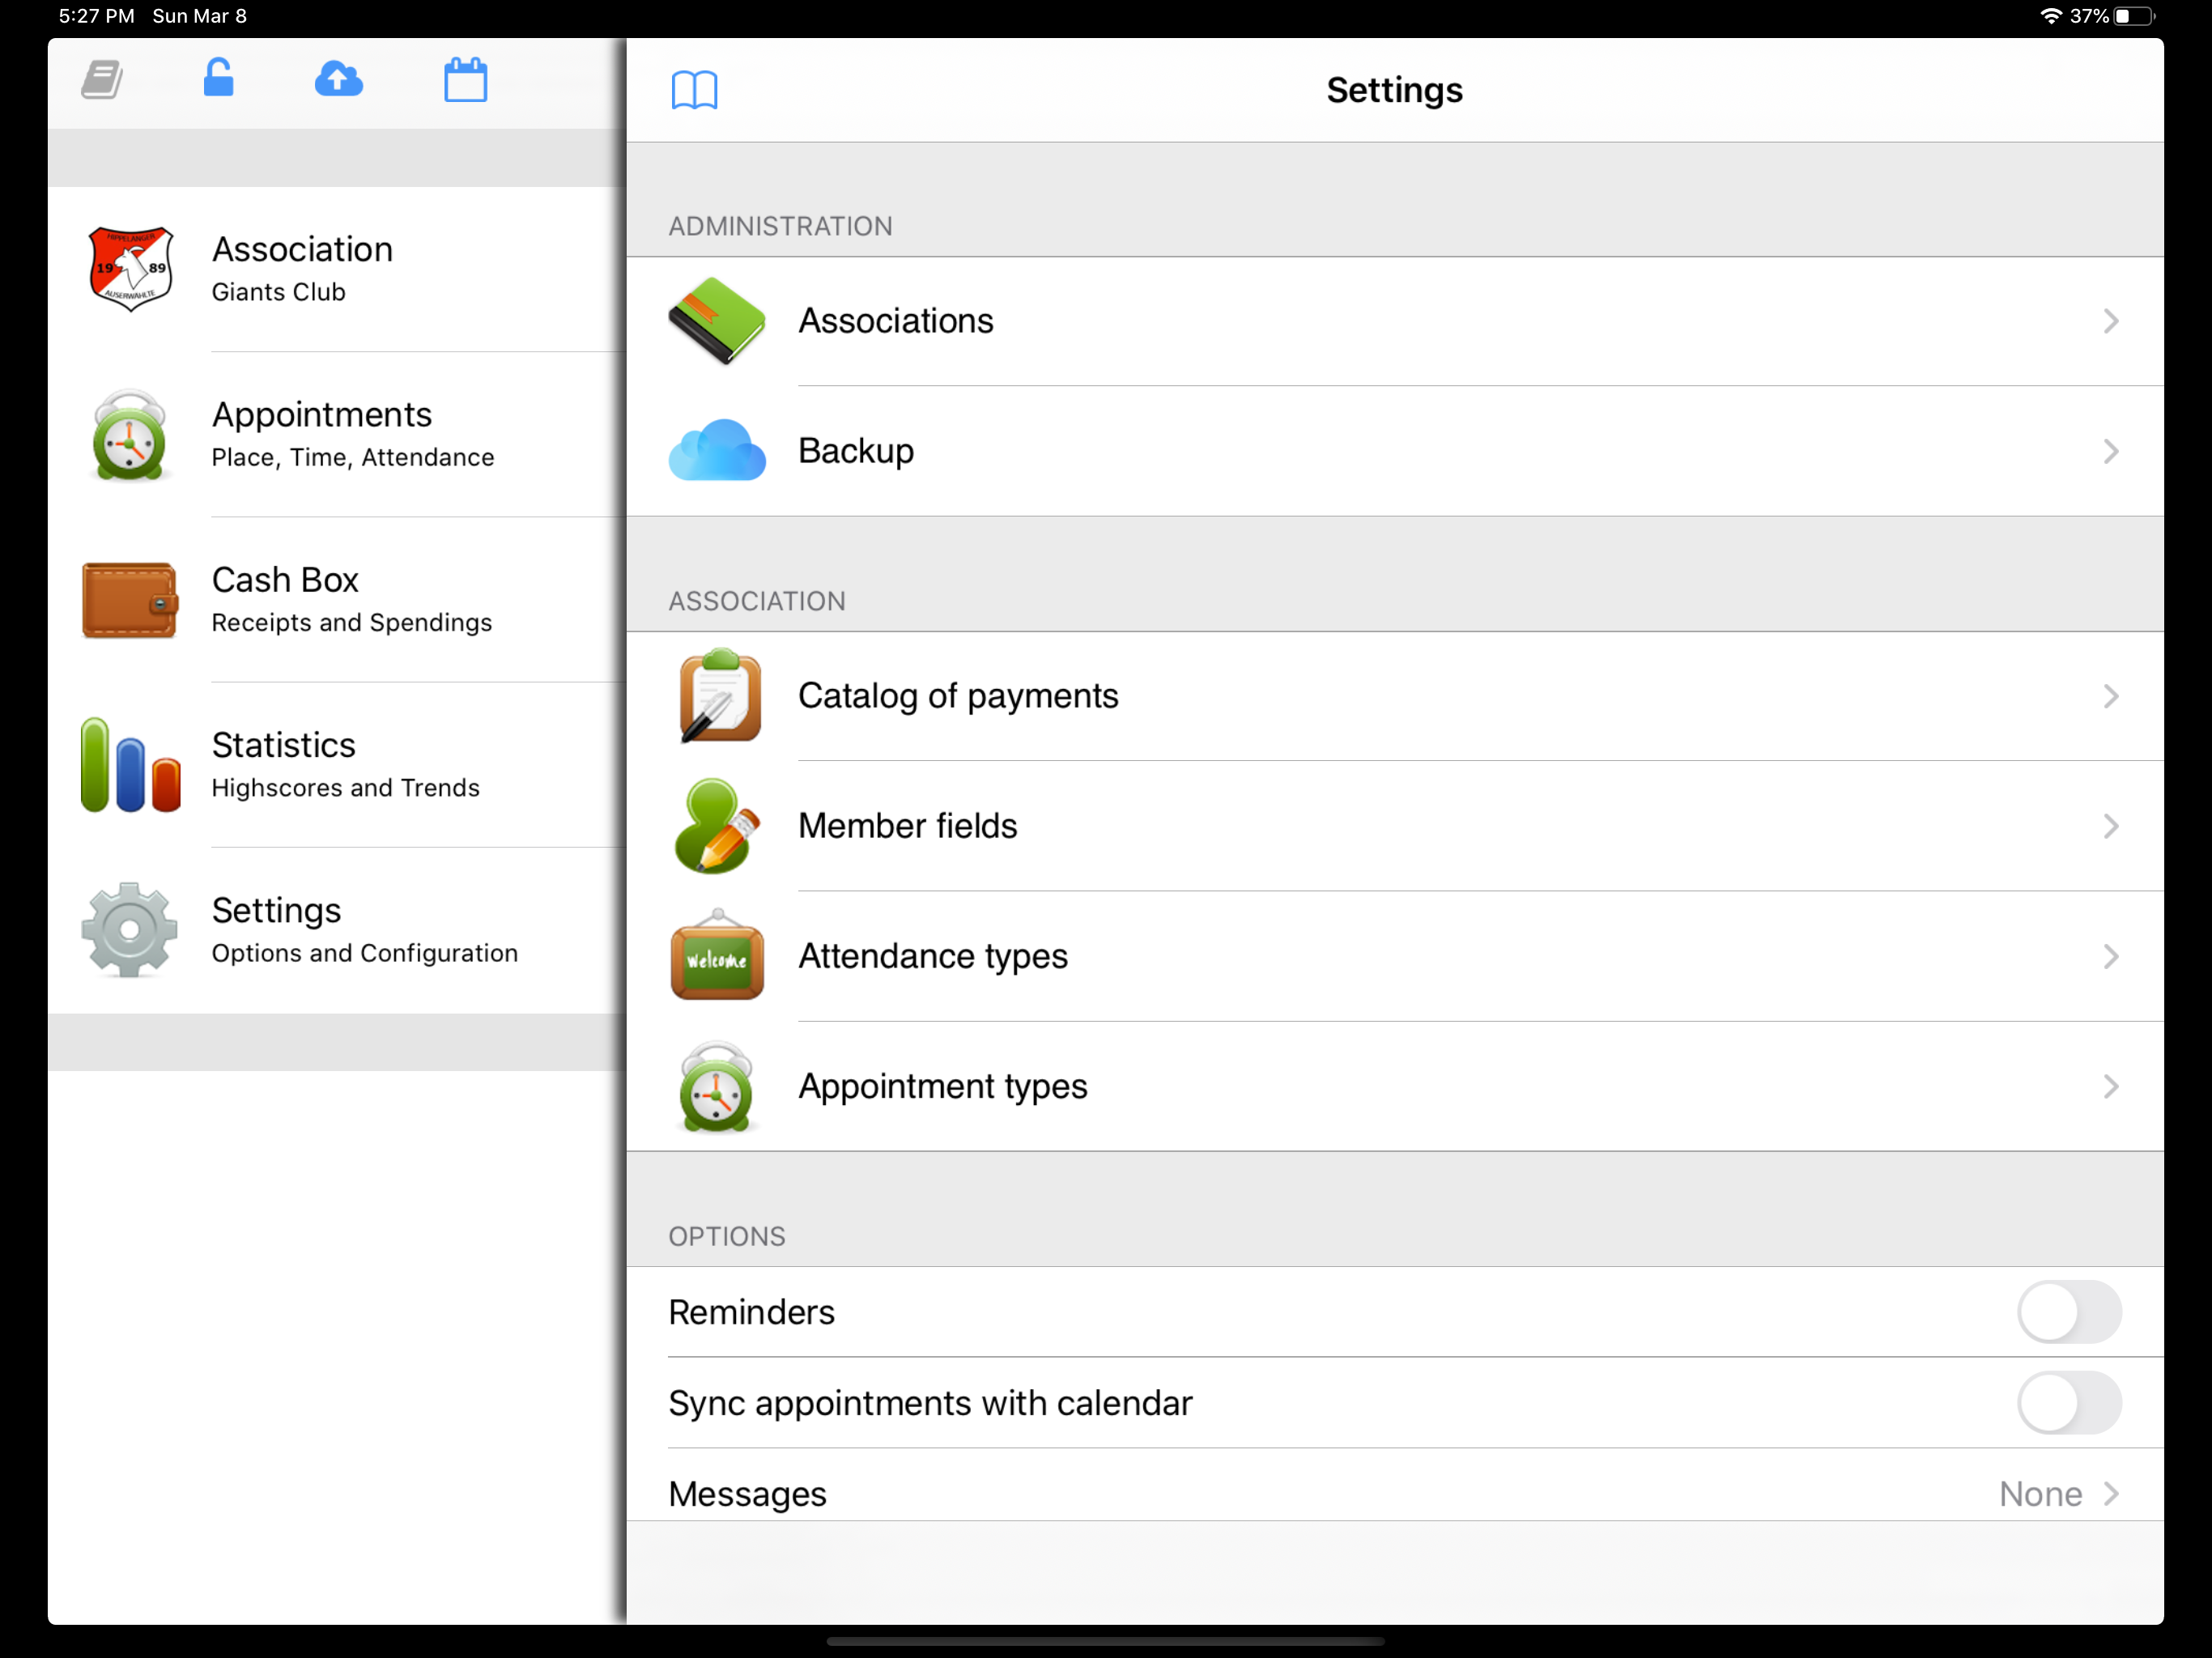Tap Receipts and Spendings subtitle
This screenshot has height=1658, width=2212.
coord(351,622)
